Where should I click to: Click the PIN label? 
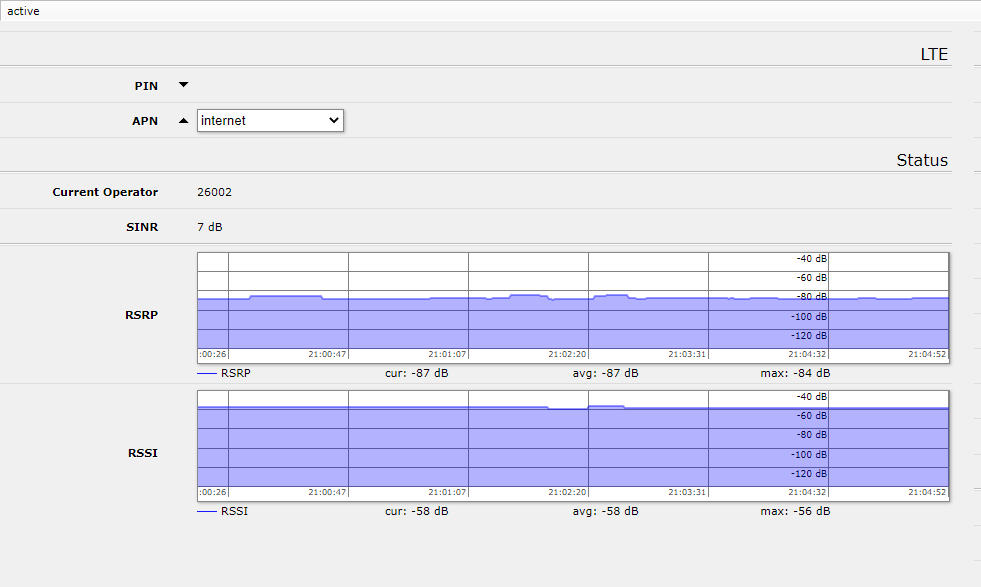coord(146,86)
